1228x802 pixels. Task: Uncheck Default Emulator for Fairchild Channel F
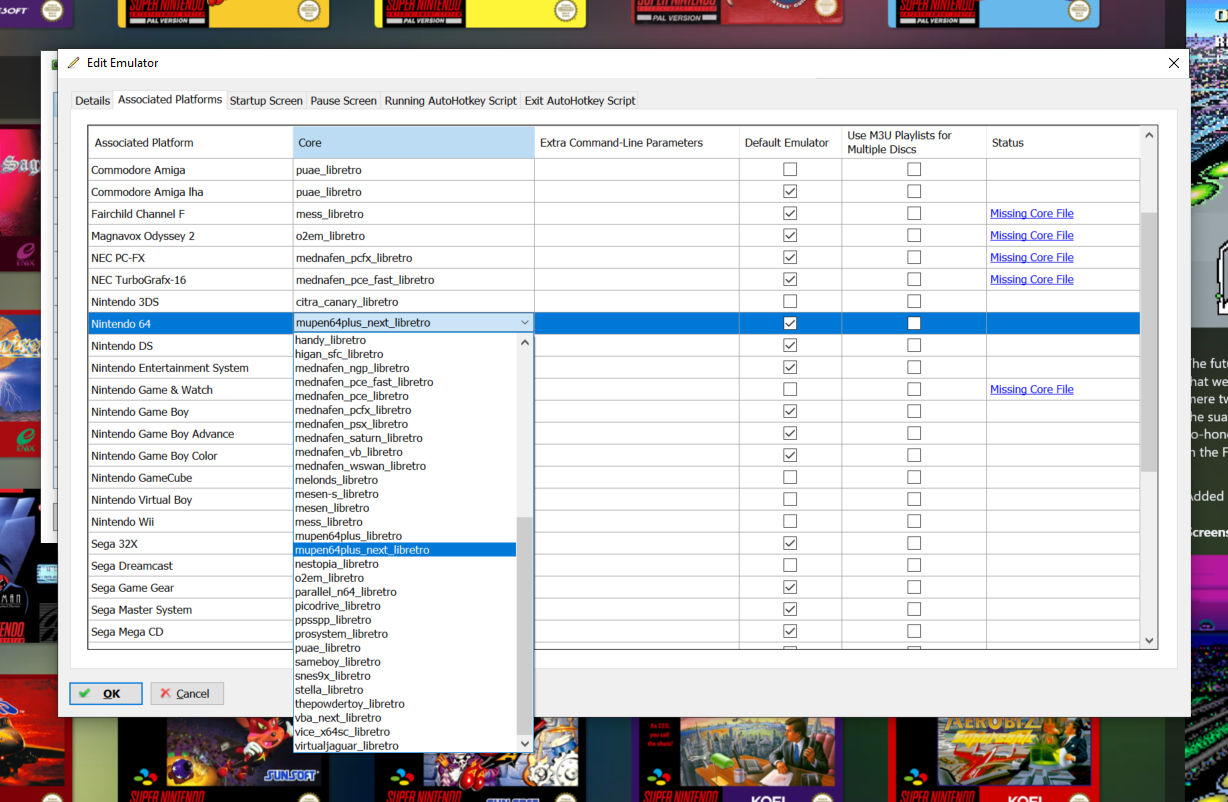coord(790,214)
